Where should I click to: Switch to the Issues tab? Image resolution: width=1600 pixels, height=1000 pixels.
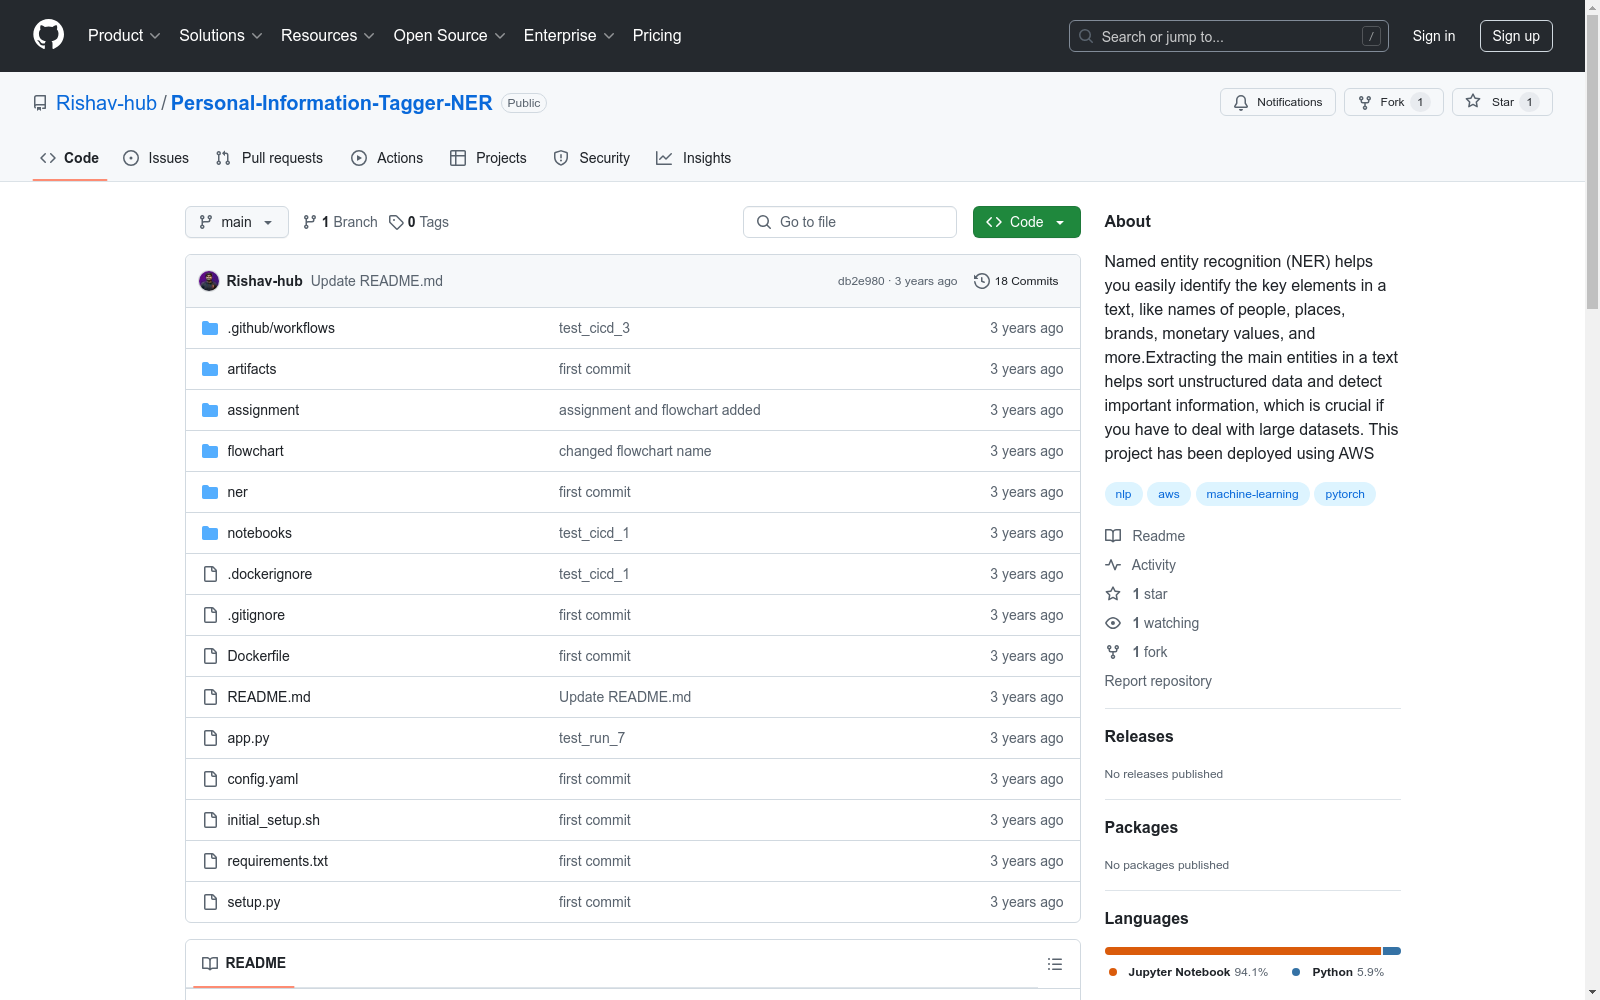tap(156, 158)
